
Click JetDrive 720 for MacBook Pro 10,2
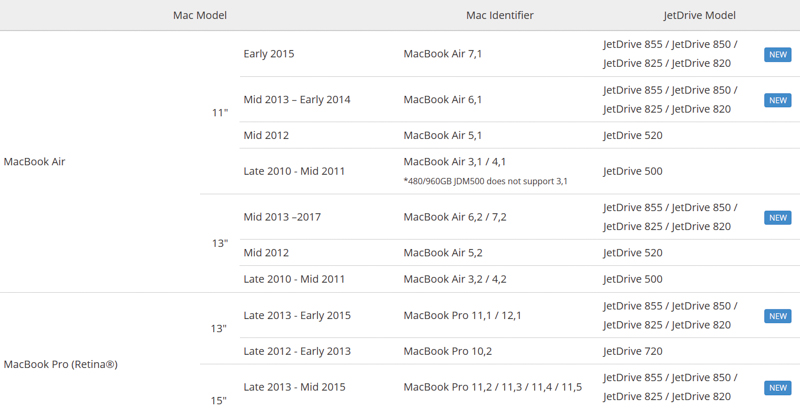(632, 351)
